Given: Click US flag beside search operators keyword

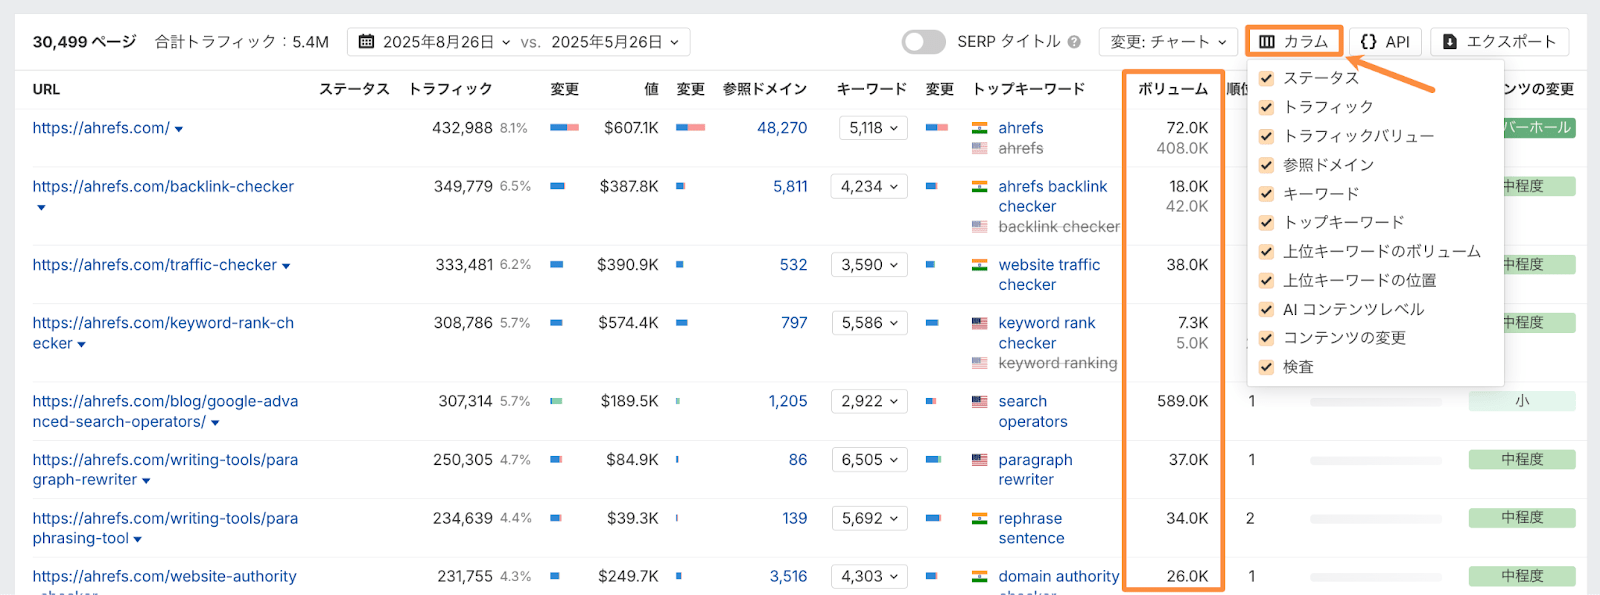Looking at the screenshot, I should [980, 401].
